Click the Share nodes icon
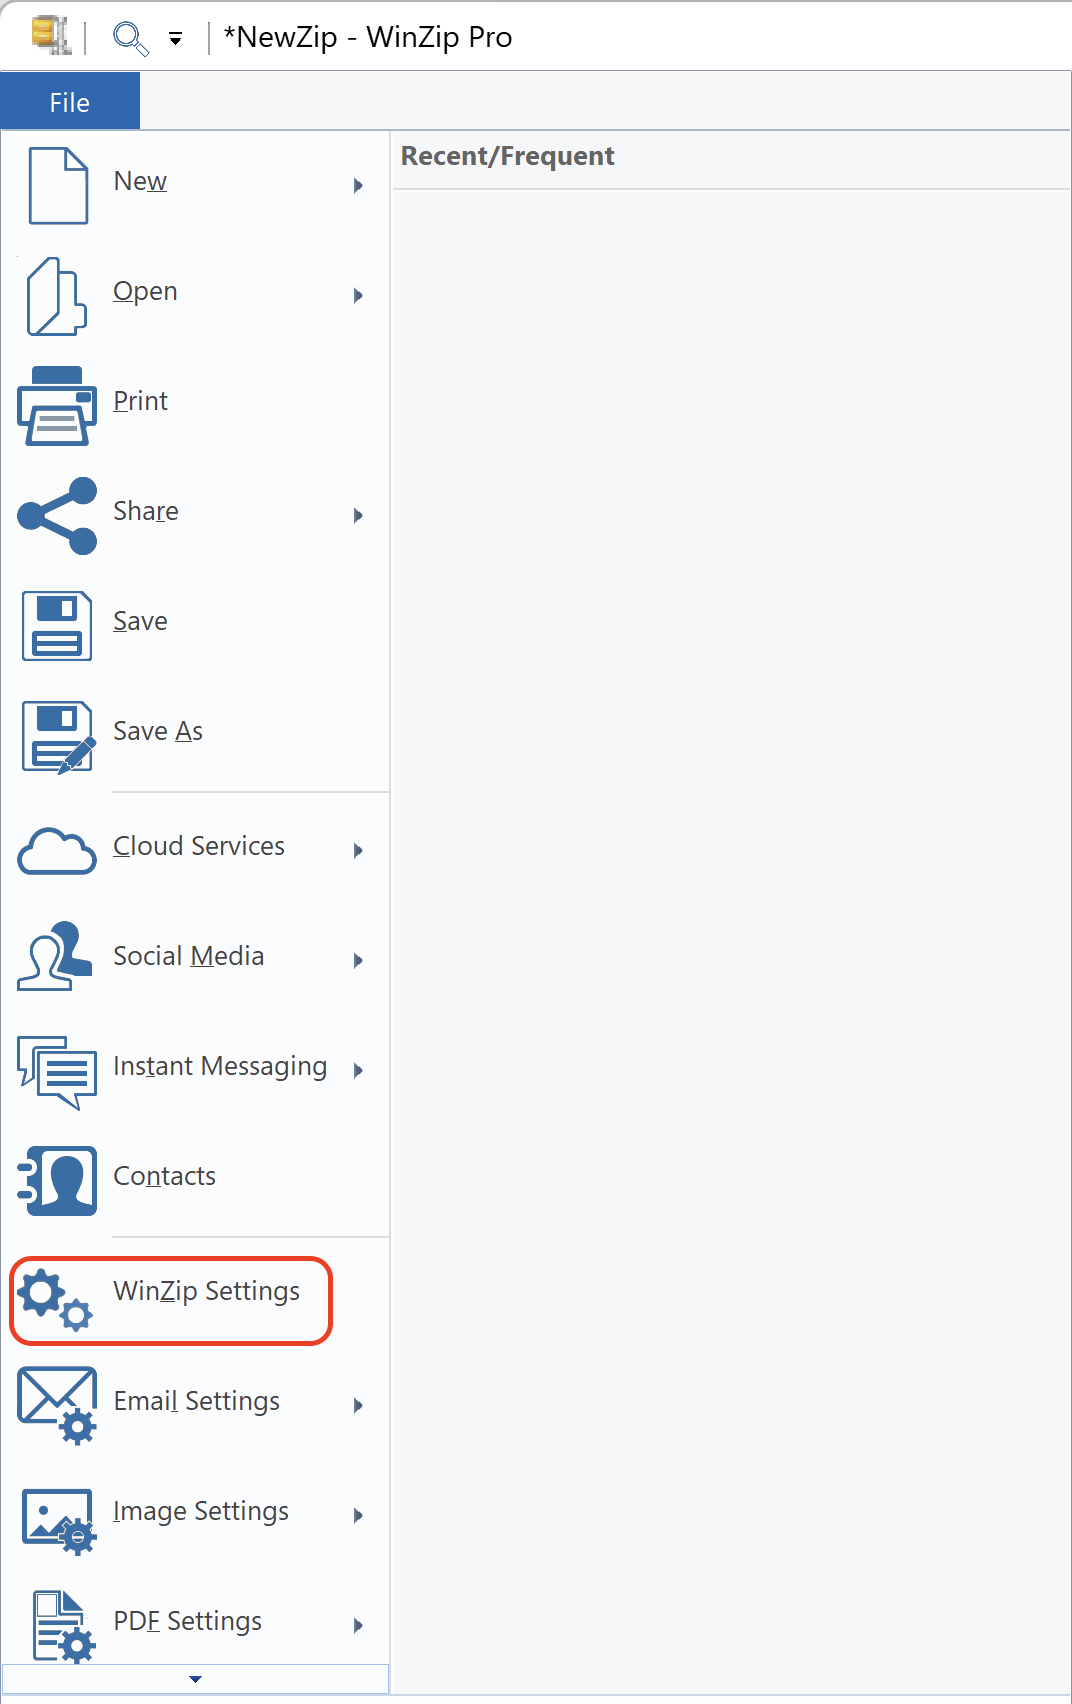Viewport: 1072px width, 1704px height. click(x=57, y=515)
